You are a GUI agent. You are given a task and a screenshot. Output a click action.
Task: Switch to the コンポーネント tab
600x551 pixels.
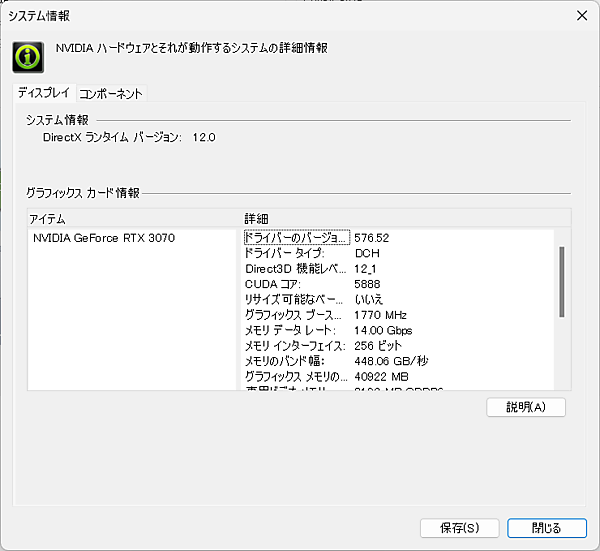[x=111, y=94]
